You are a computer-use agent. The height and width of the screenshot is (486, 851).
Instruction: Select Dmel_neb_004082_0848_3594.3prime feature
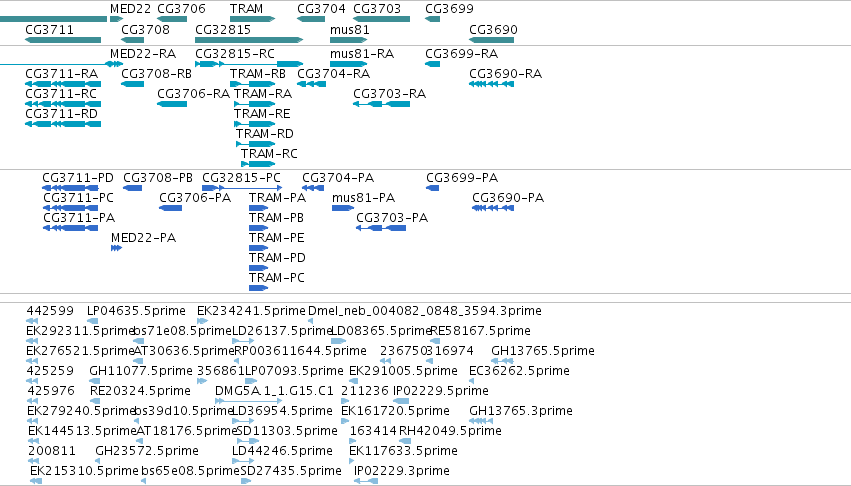pyautogui.click(x=311, y=321)
